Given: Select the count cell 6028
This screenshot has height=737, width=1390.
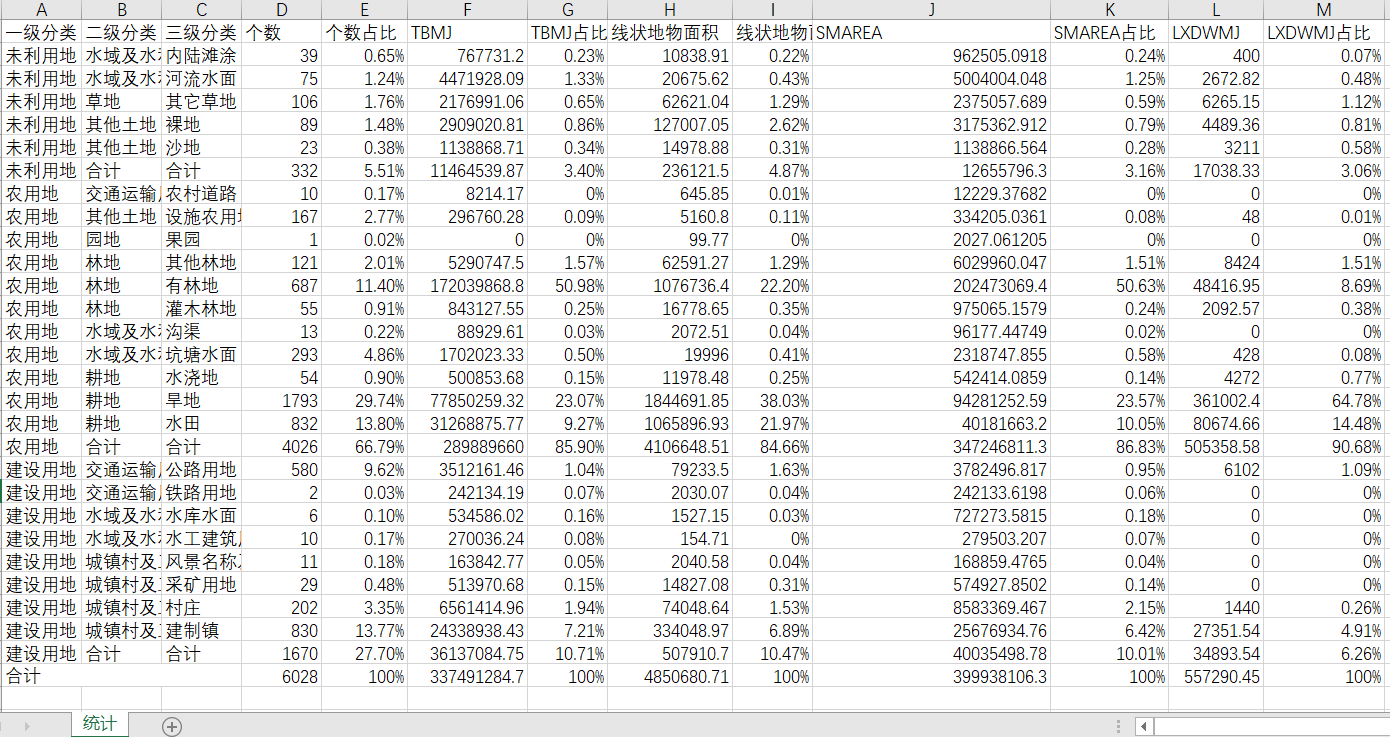Looking at the screenshot, I should [x=281, y=677].
